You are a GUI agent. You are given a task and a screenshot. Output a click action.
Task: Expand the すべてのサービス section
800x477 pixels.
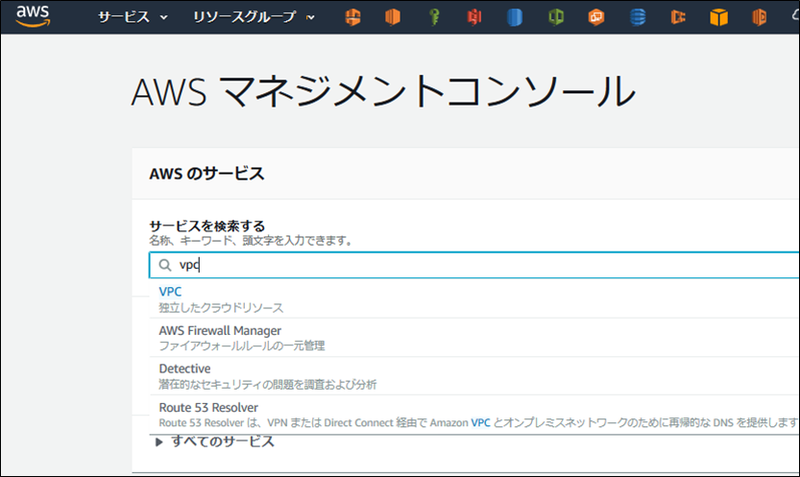(215, 441)
